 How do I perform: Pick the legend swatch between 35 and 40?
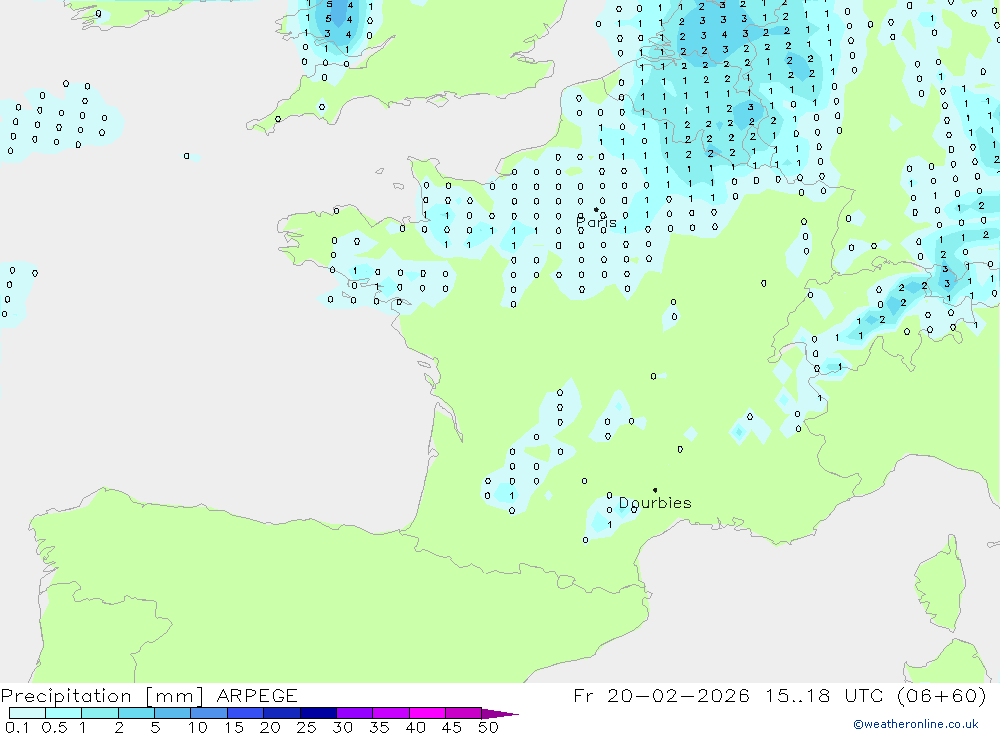pyautogui.click(x=391, y=713)
